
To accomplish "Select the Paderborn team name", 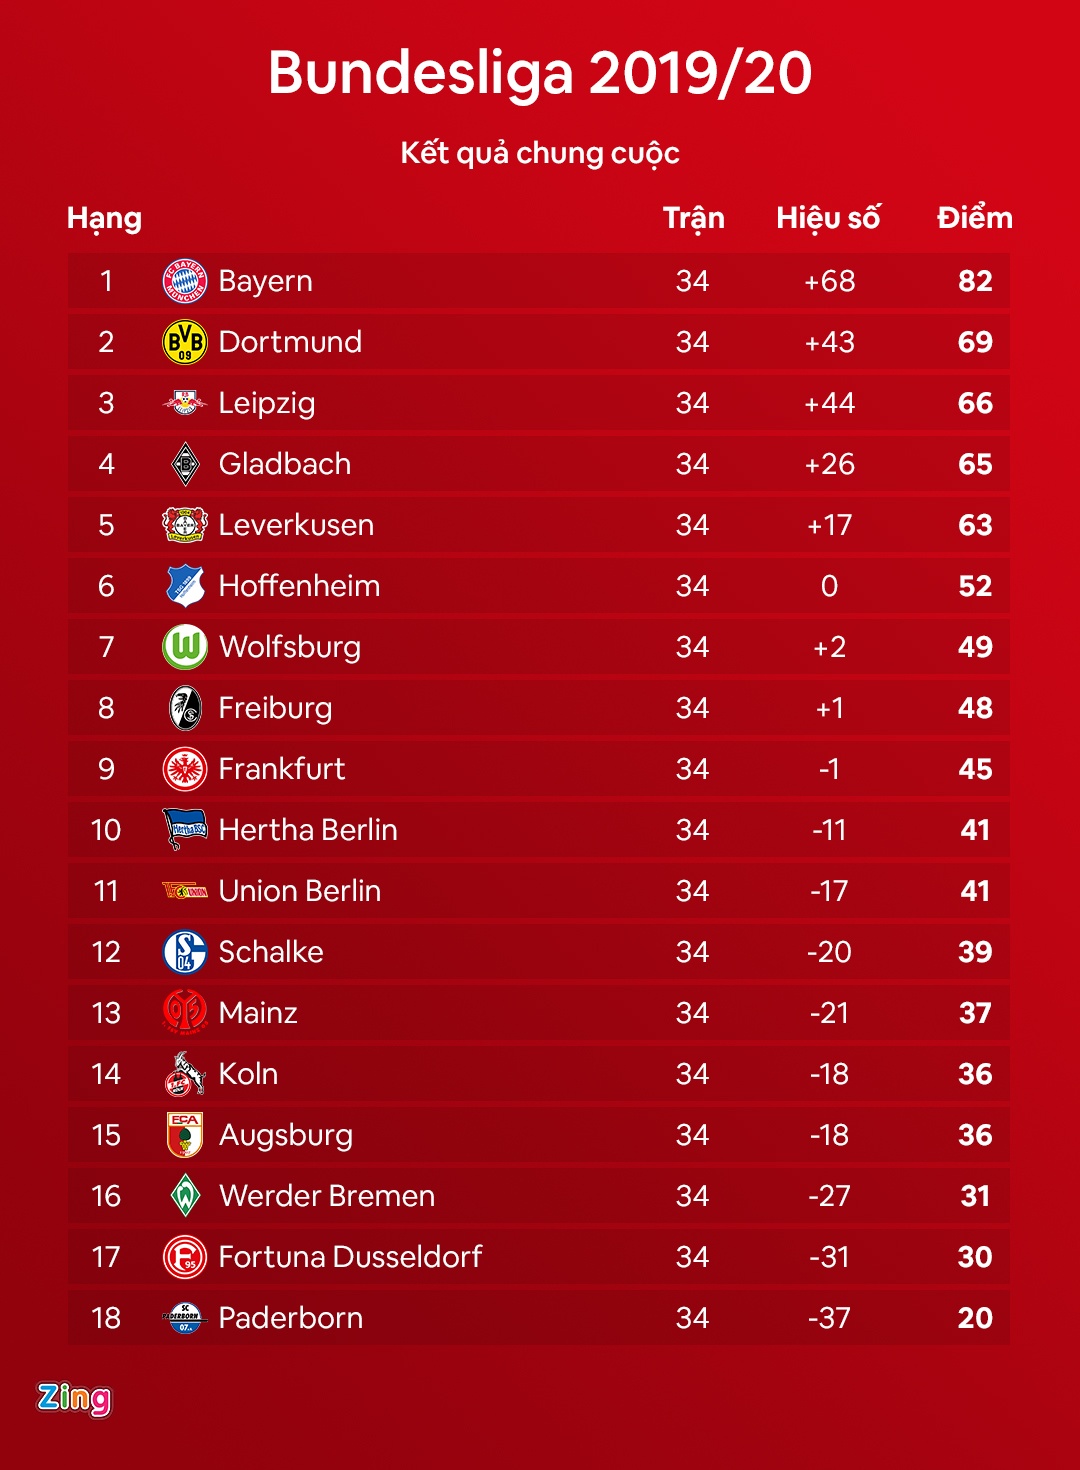I will (x=291, y=1318).
